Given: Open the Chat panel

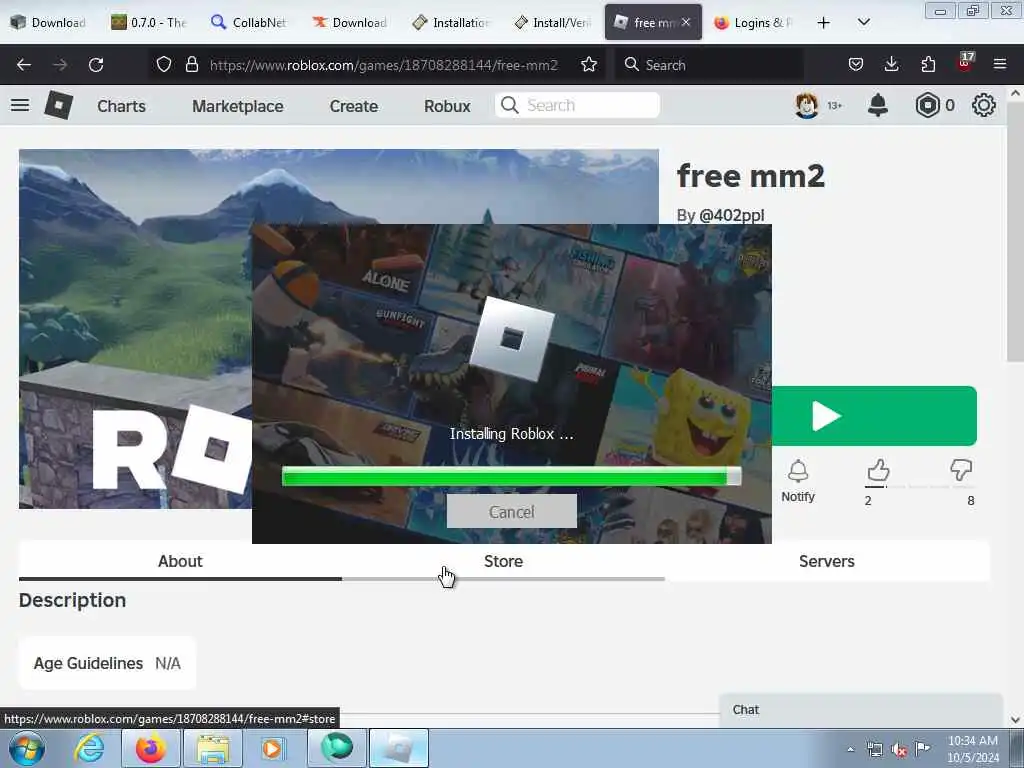Looking at the screenshot, I should click(861, 710).
